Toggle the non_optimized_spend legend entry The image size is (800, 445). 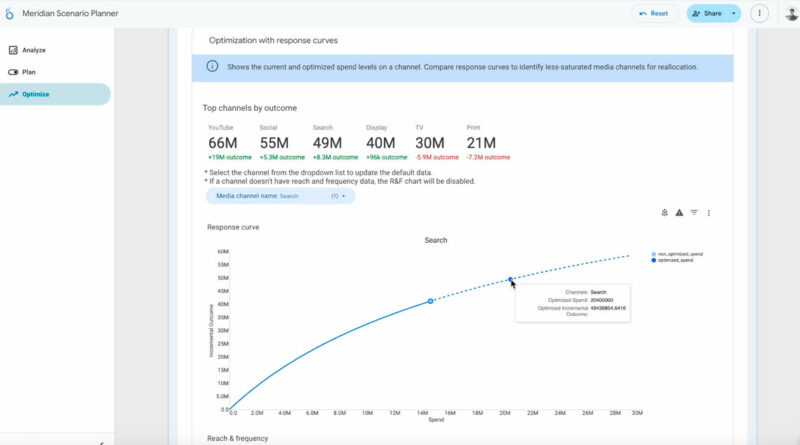[680, 254]
